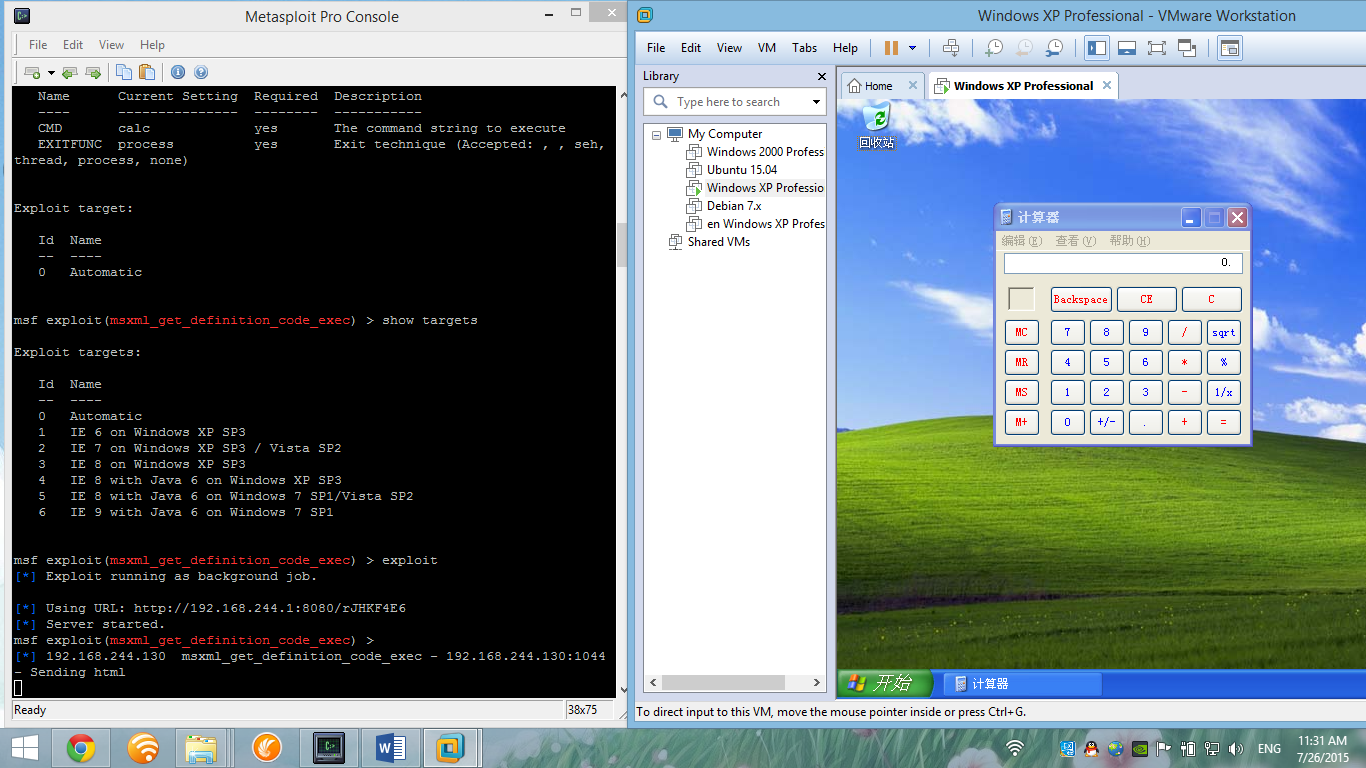The image size is (1366, 768).
Task: Click Send Ctrl+Alt+Del icon in VMware toolbar
Action: pos(951,48)
